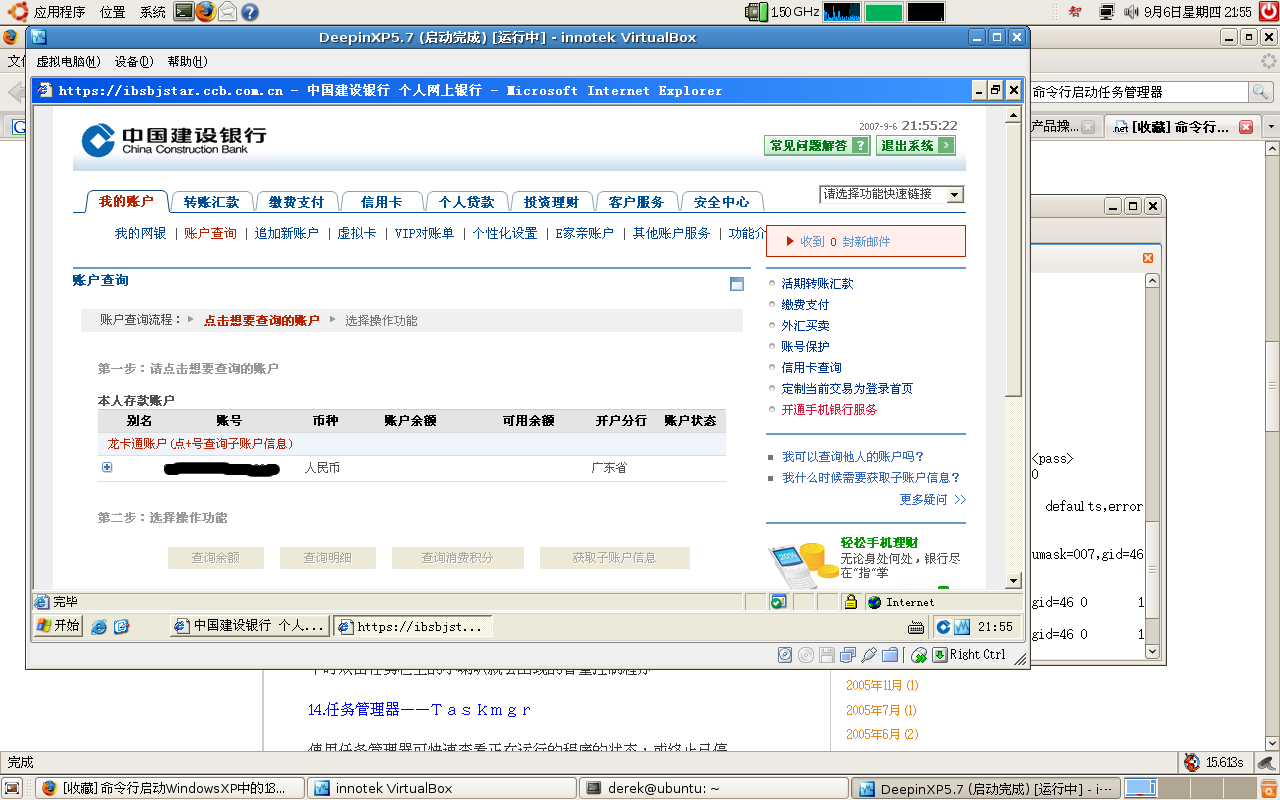The image size is (1280, 800).
Task: Open the network monitor applet
Action: [1107, 12]
